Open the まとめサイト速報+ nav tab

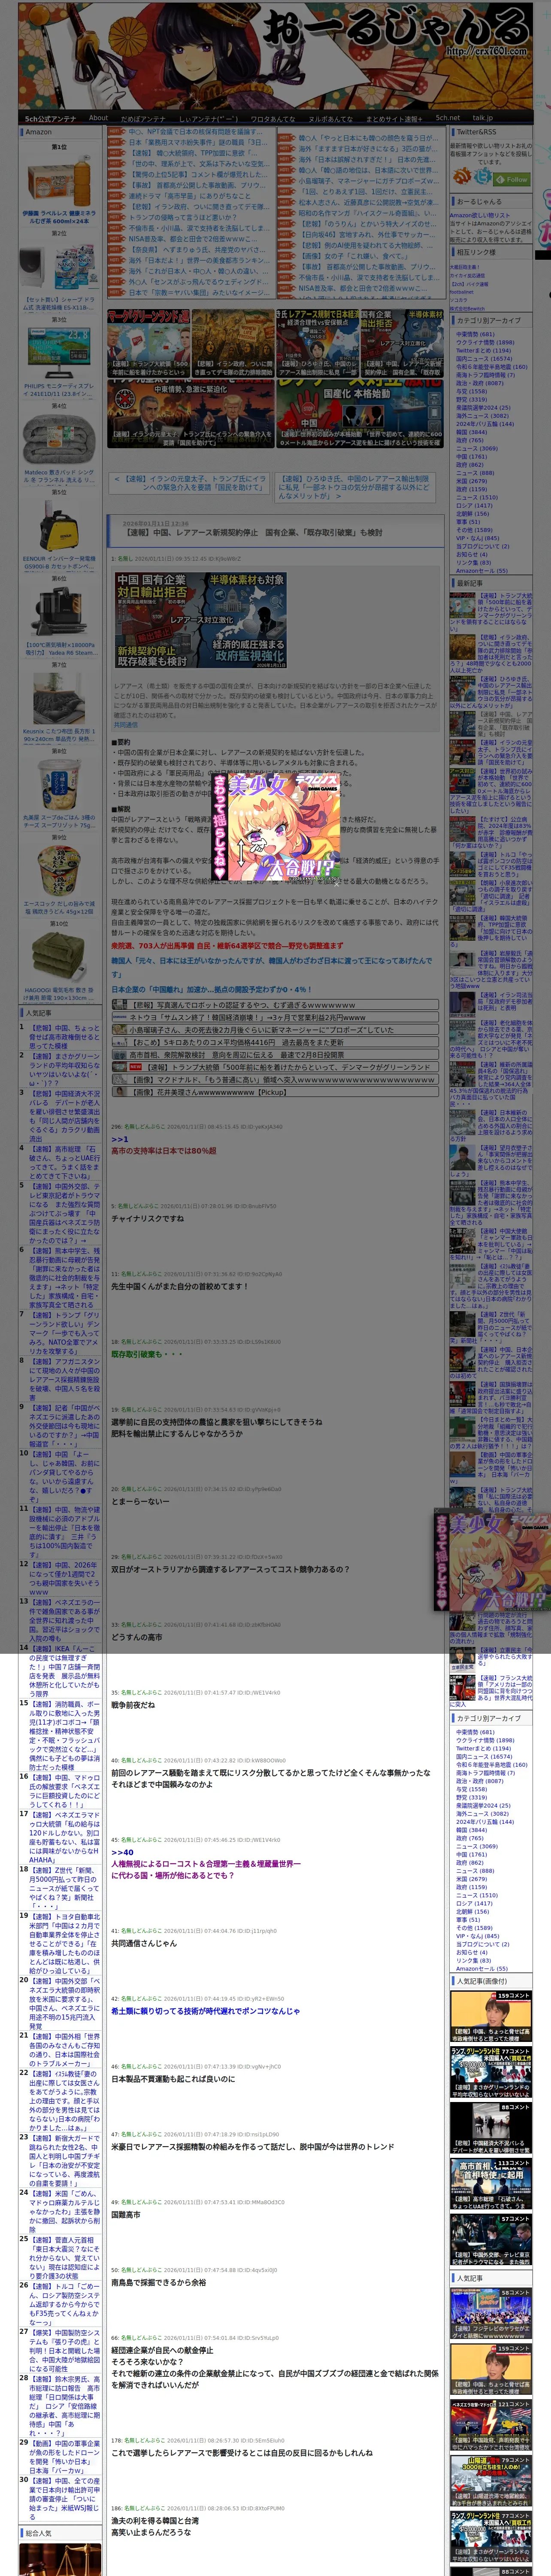coord(394,118)
